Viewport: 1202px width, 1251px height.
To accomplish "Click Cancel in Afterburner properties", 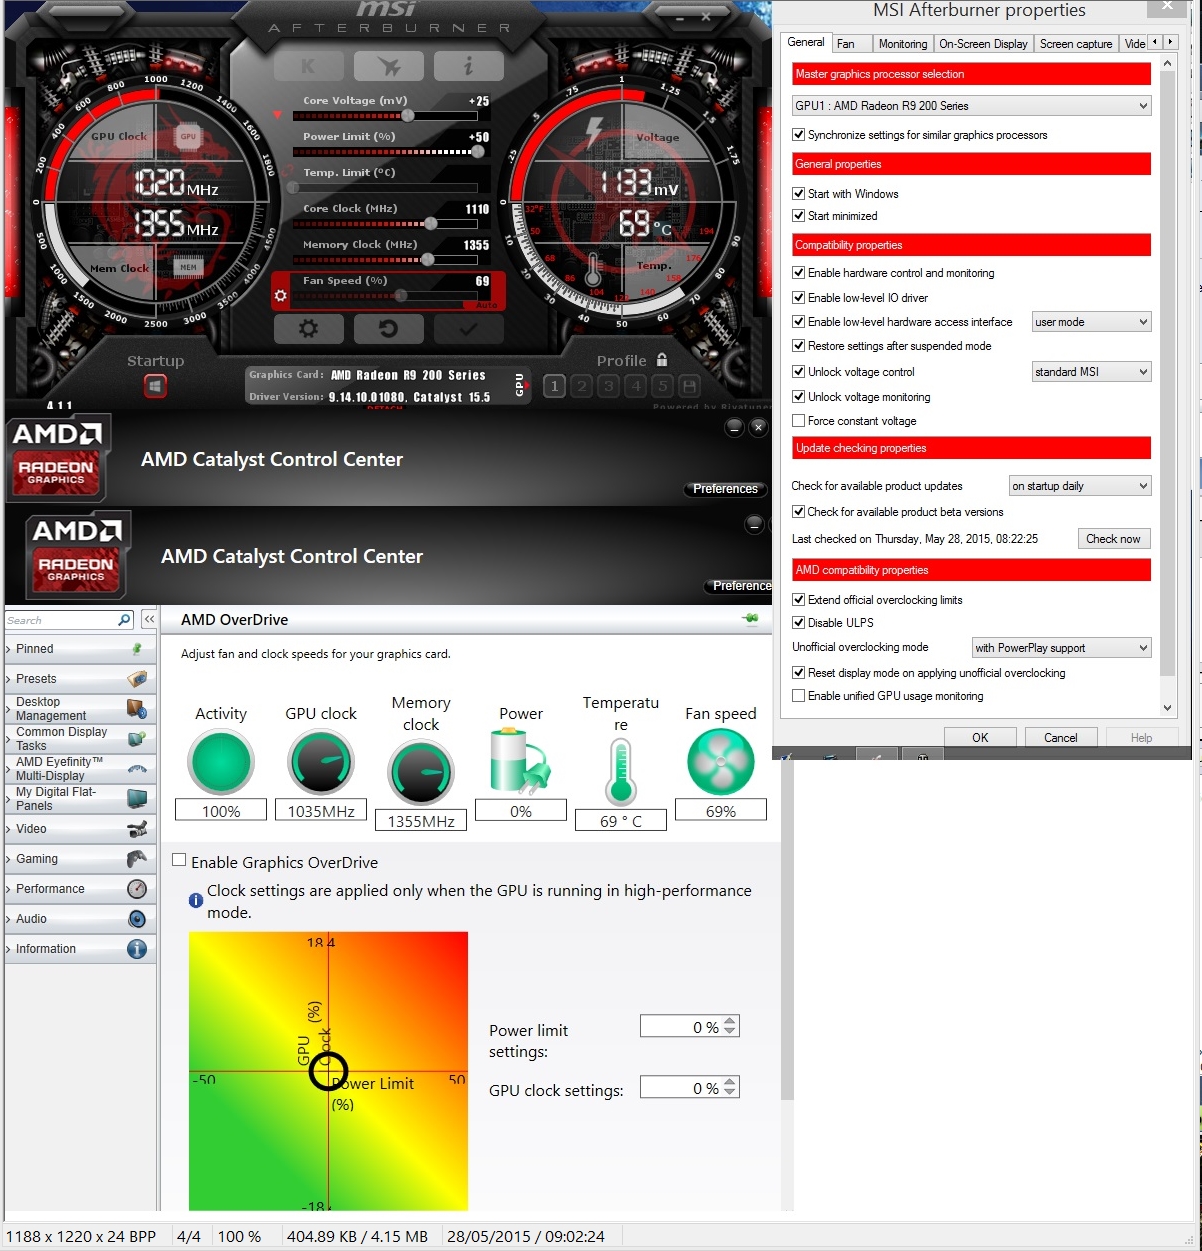I will click(1061, 738).
